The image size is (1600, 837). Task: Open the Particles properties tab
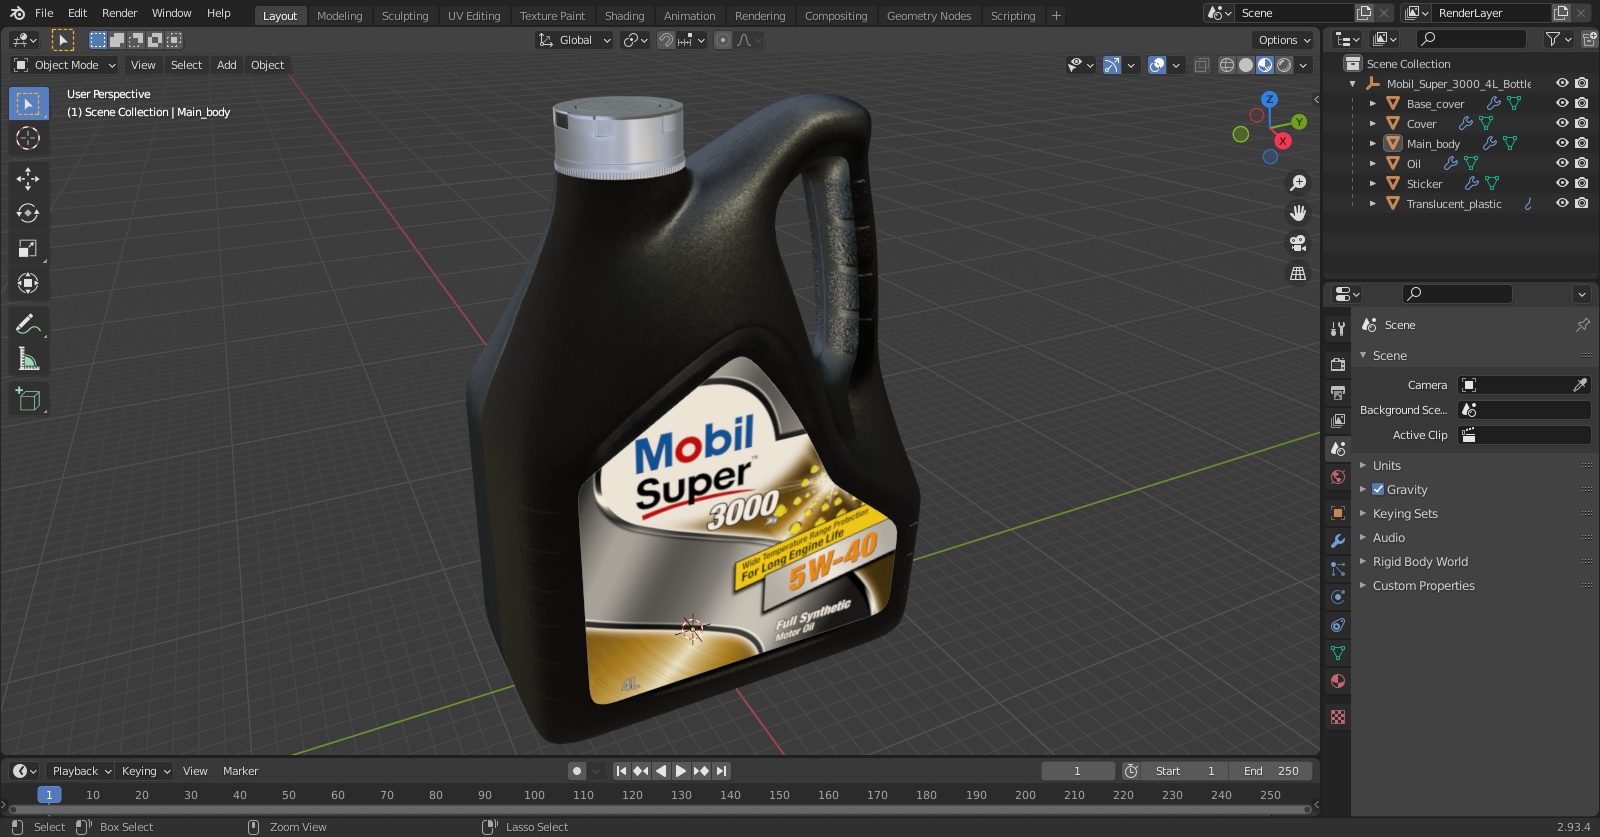pos(1338,569)
